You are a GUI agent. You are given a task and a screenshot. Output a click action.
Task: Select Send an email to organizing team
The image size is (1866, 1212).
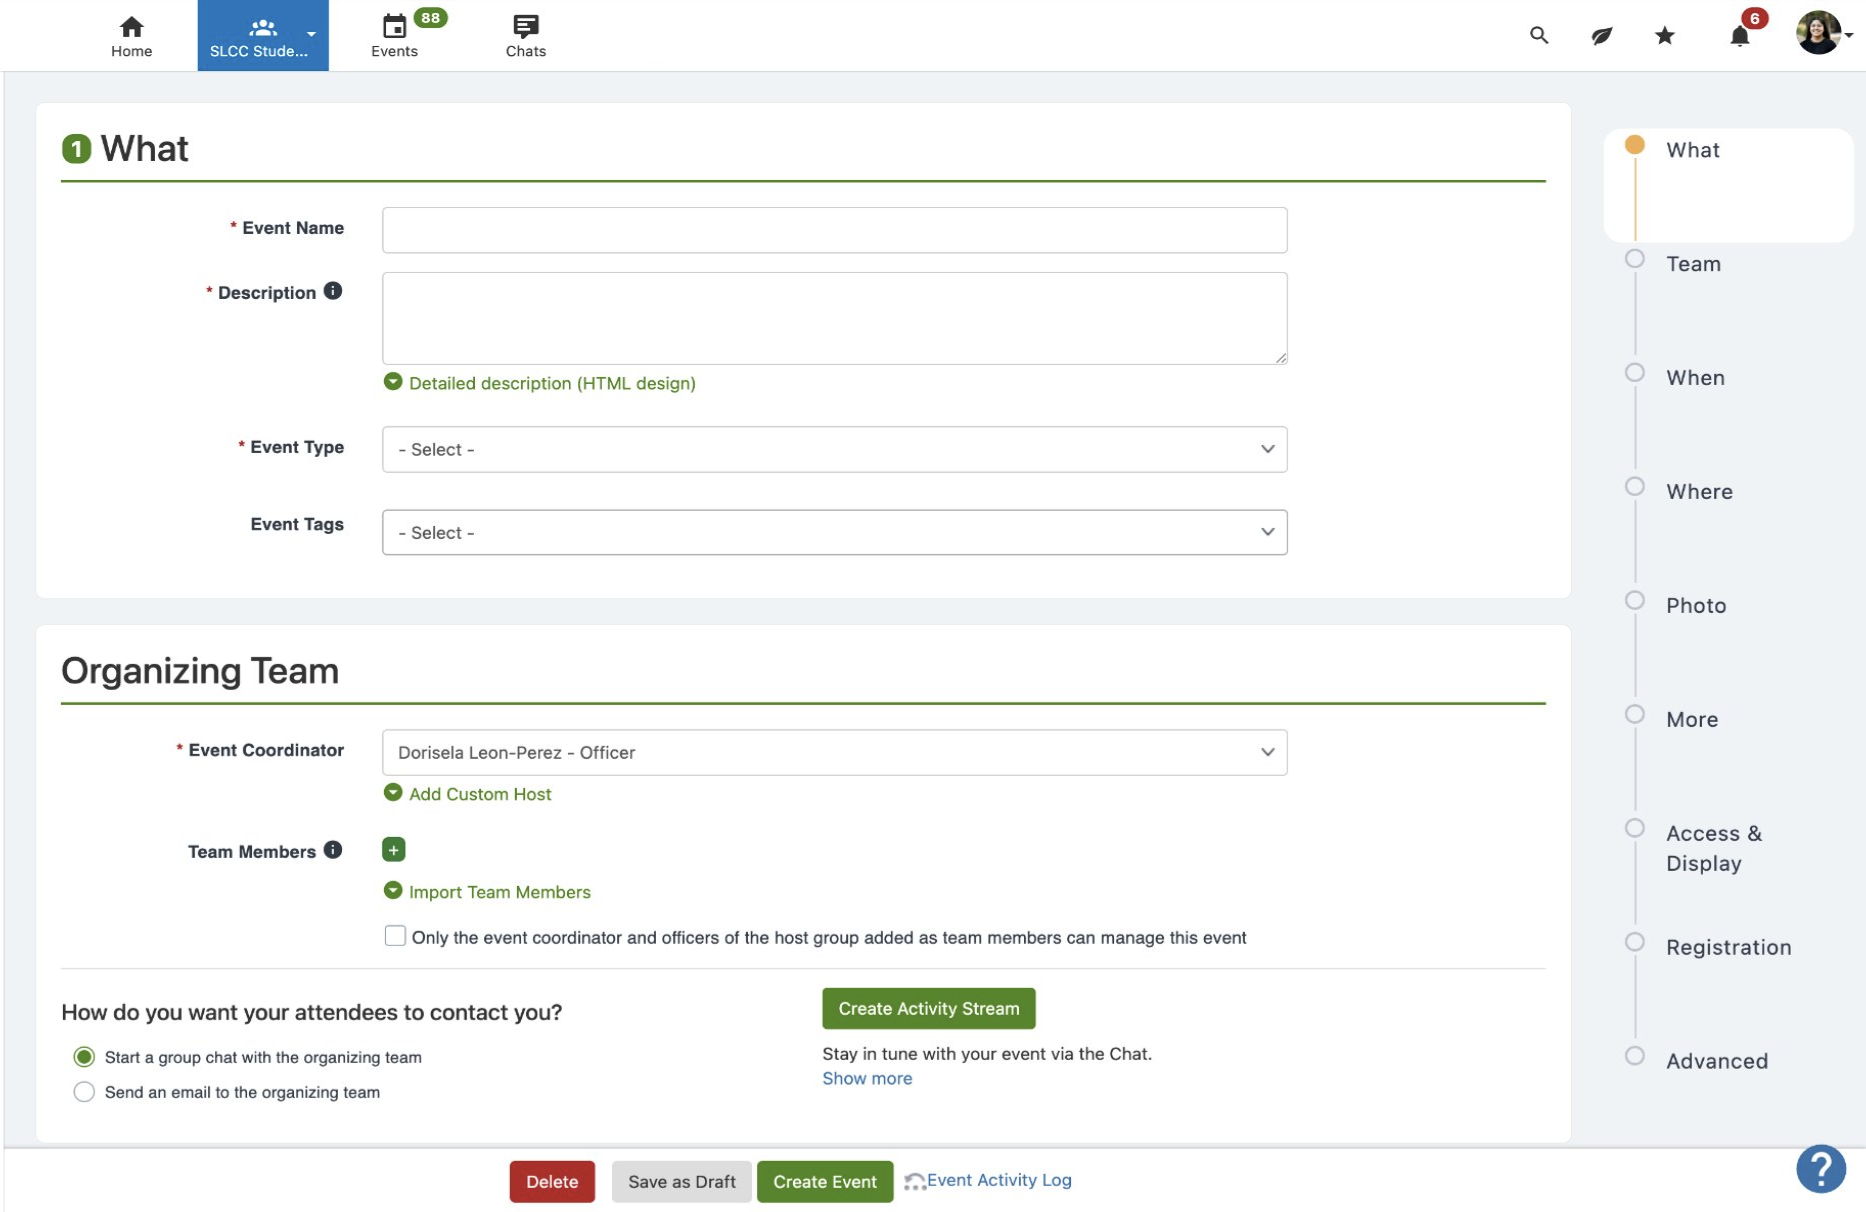click(84, 1092)
